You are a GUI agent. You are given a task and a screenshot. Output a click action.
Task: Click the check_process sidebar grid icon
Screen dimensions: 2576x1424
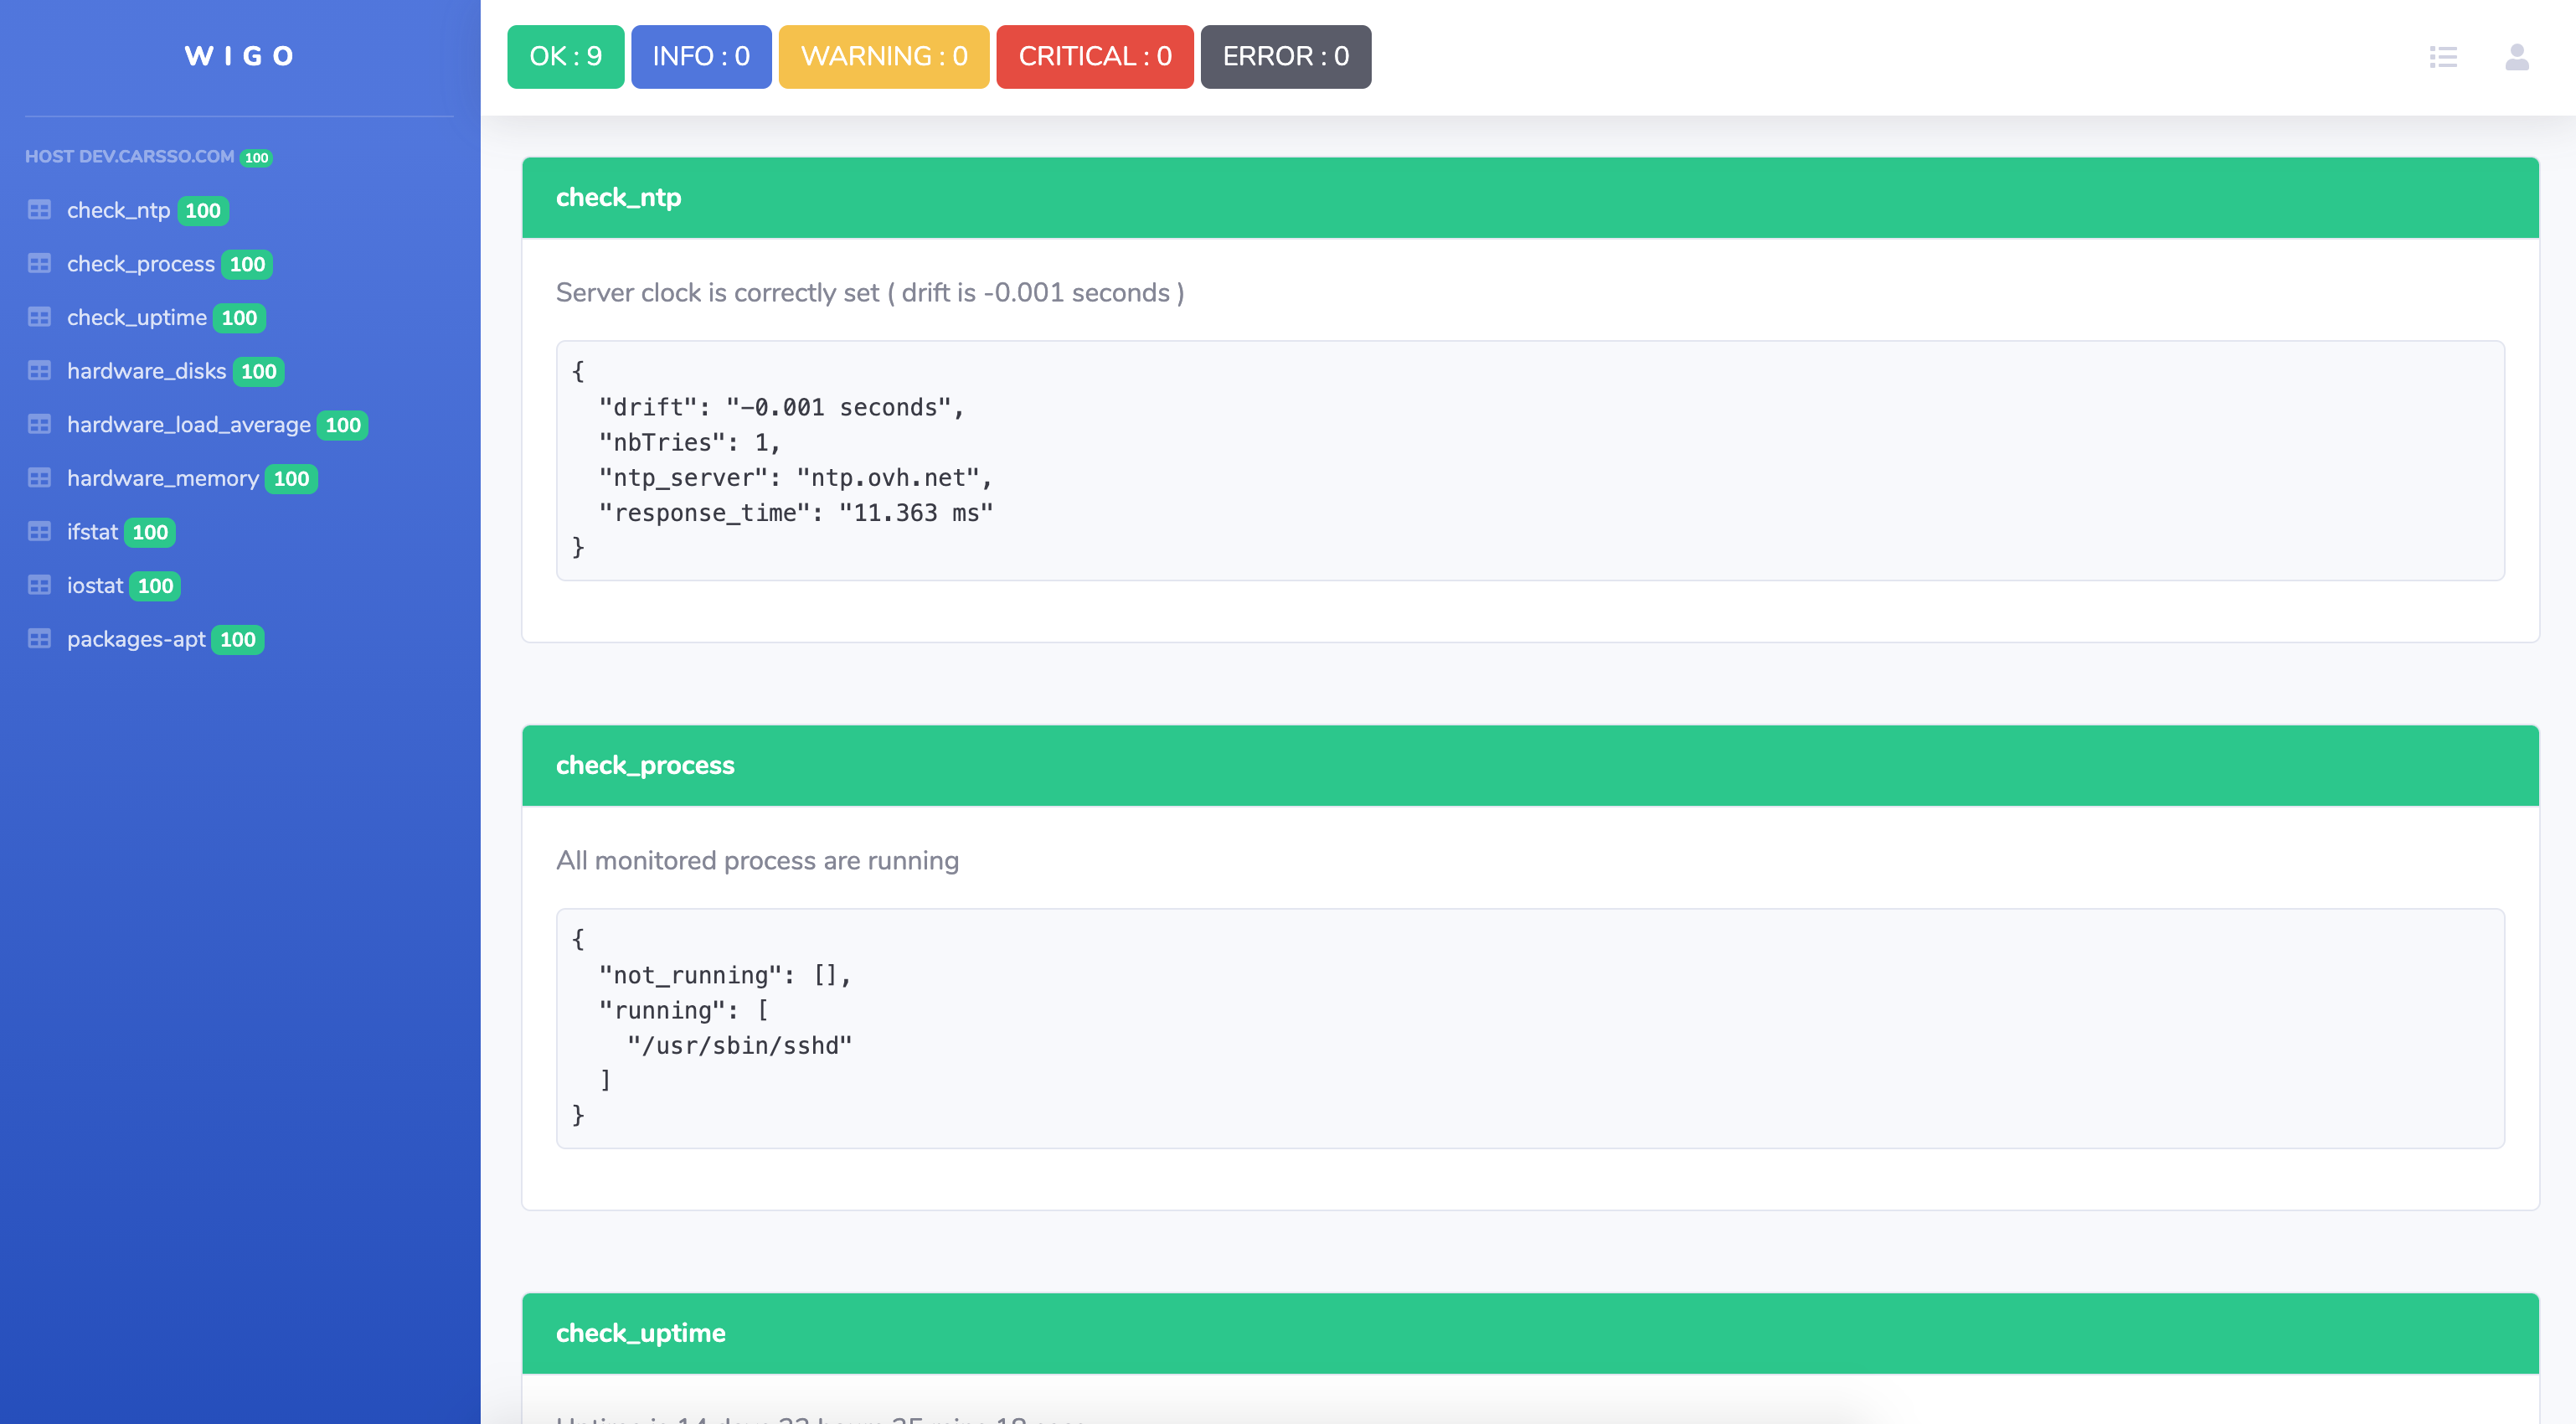pos(39,263)
